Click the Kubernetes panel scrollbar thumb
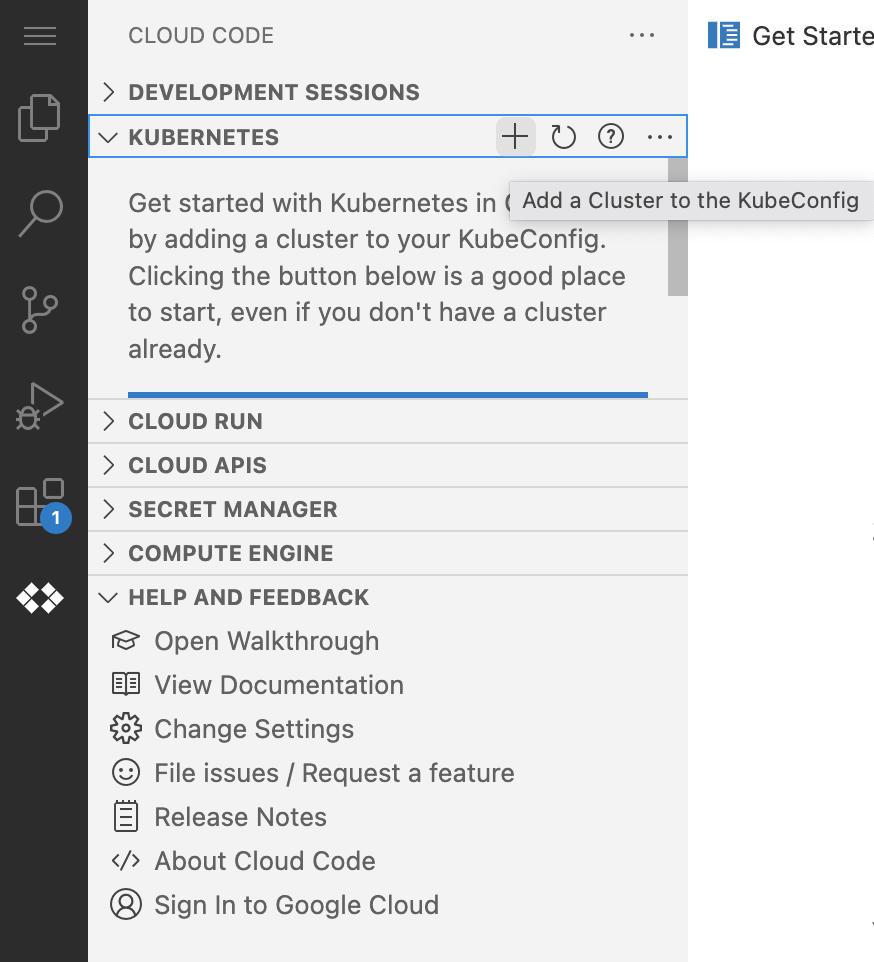Screen dimensions: 874x962 tap(678, 227)
